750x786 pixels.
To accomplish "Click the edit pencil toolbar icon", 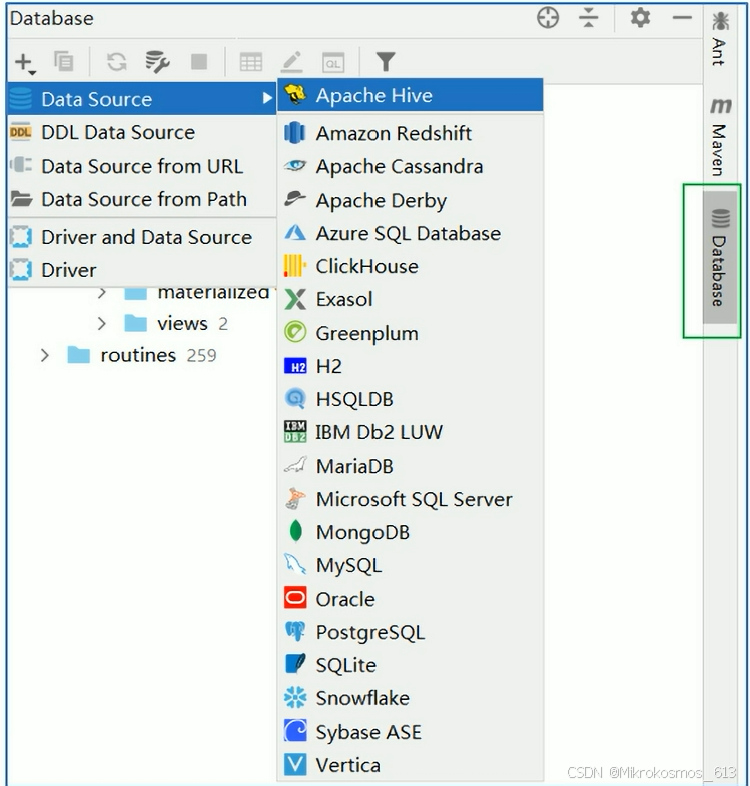I will (292, 62).
